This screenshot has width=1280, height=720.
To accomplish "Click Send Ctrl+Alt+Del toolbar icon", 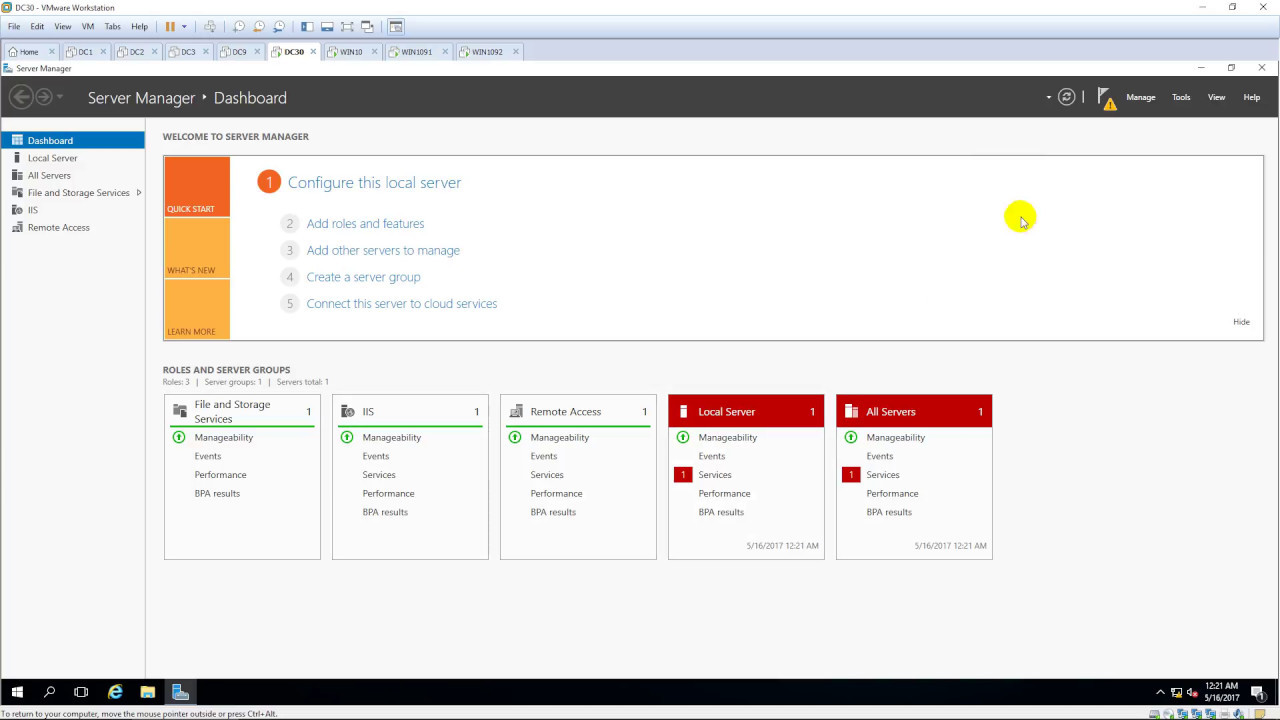I will (209, 26).
